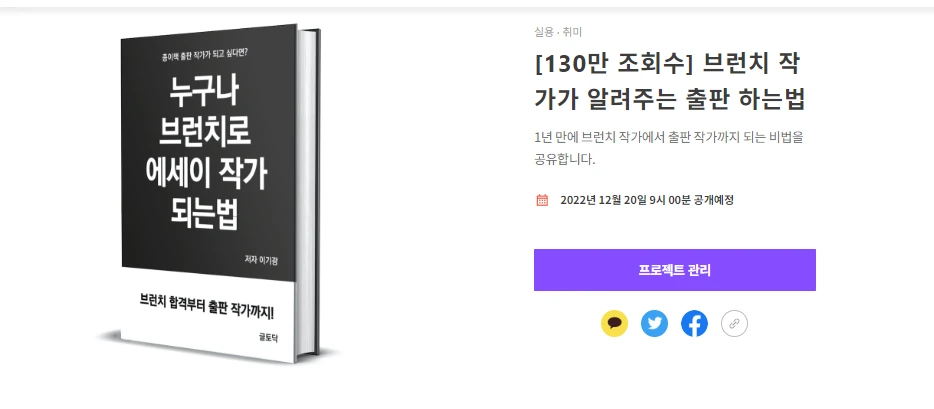
Task: Click the project title starting [130만 조회수]
Action: coord(670,82)
